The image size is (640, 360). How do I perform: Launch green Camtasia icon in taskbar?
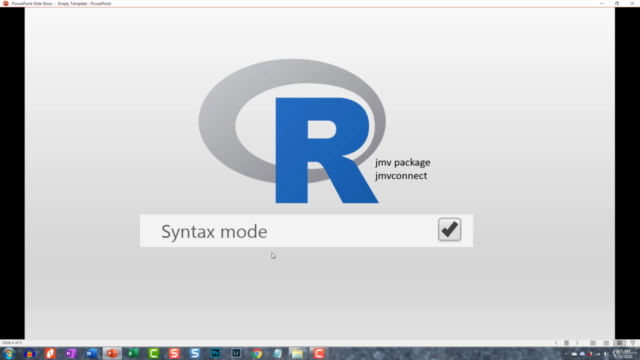(x=154, y=353)
